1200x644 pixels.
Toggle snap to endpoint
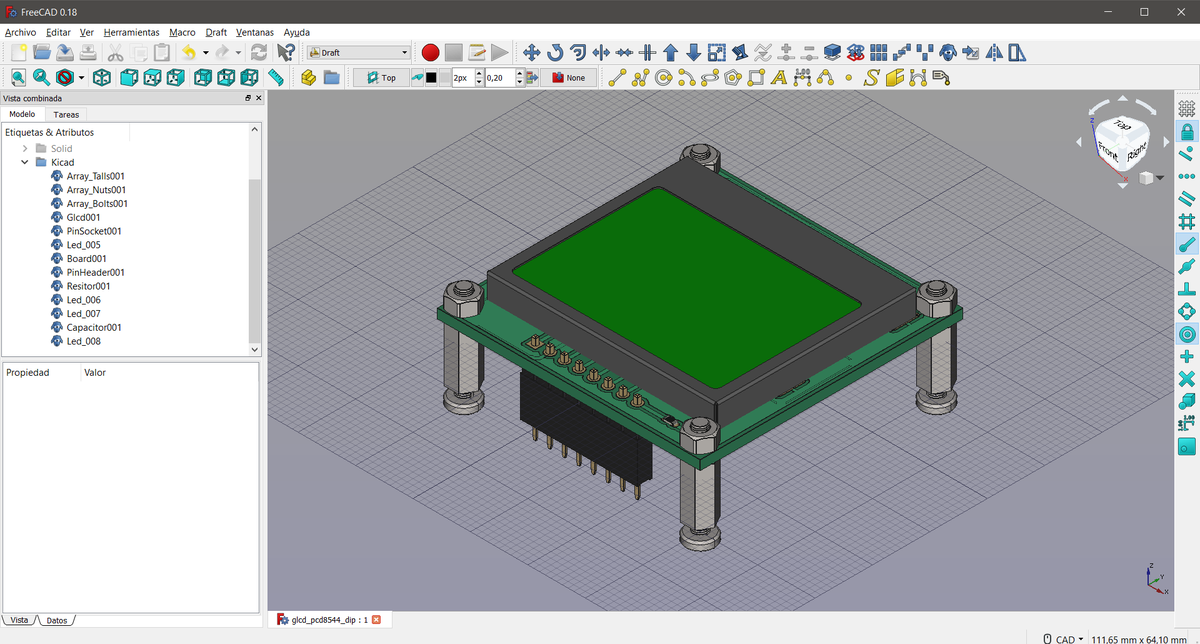[x=1187, y=243]
